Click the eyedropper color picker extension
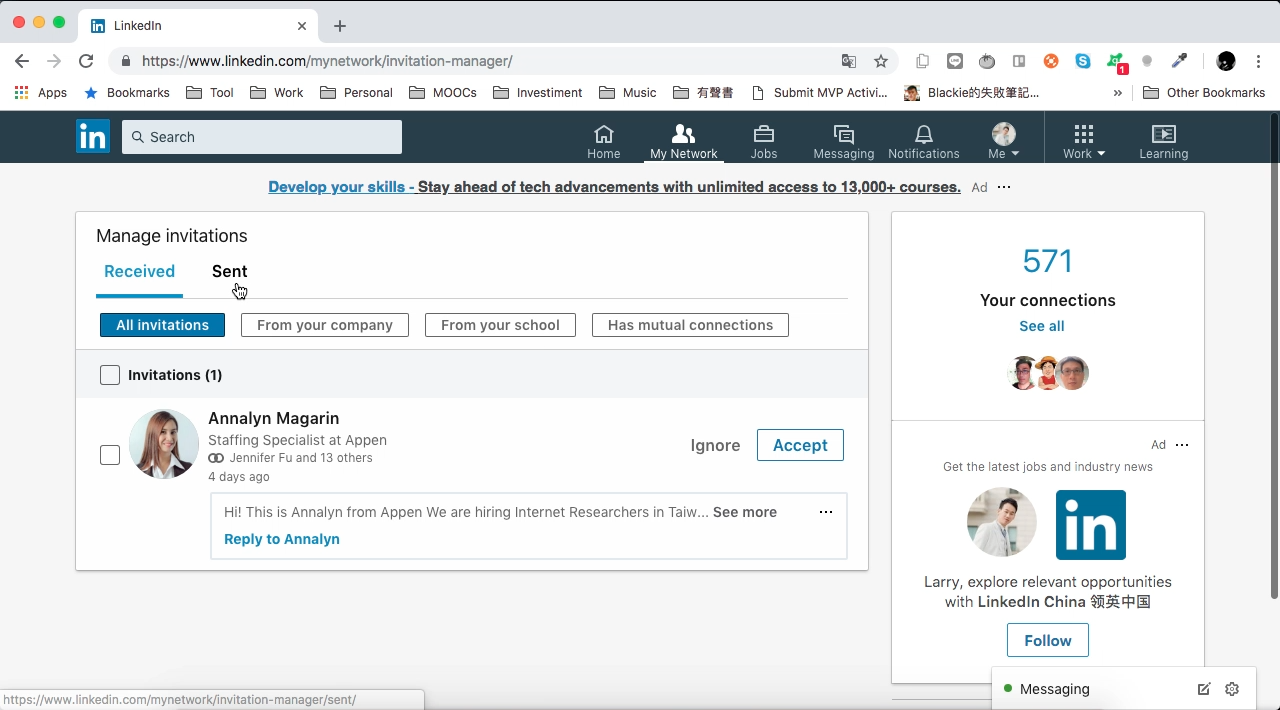This screenshot has height=710, width=1280. 1180,61
